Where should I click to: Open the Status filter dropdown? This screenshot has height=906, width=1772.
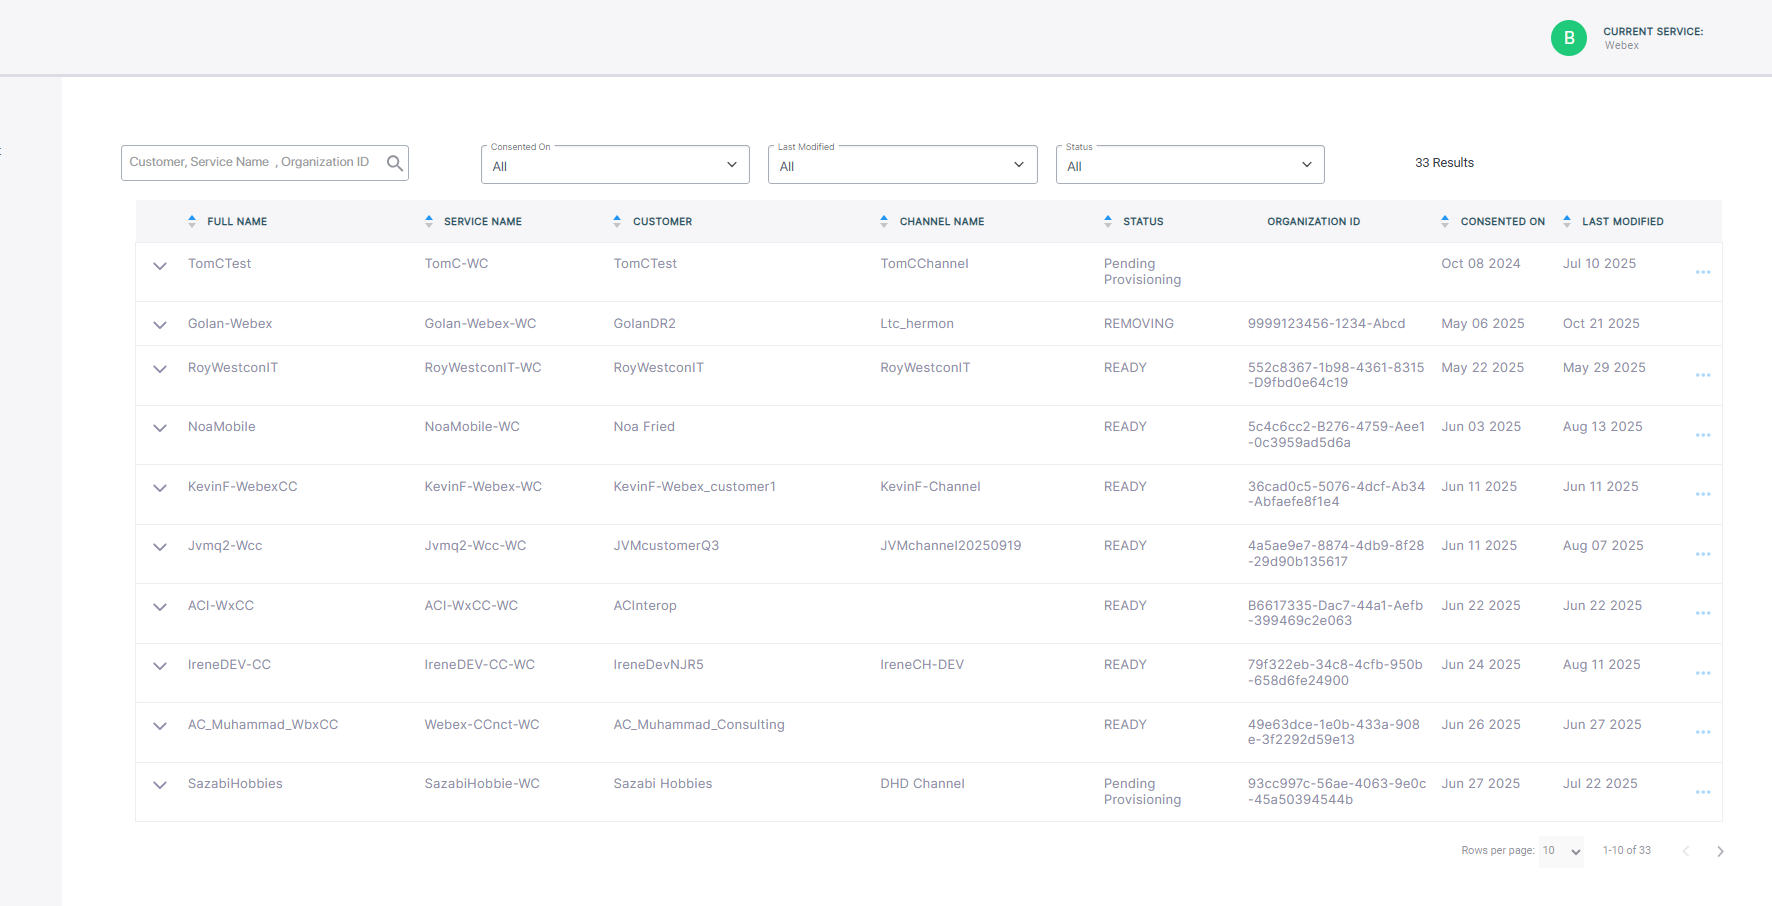[1189, 165]
